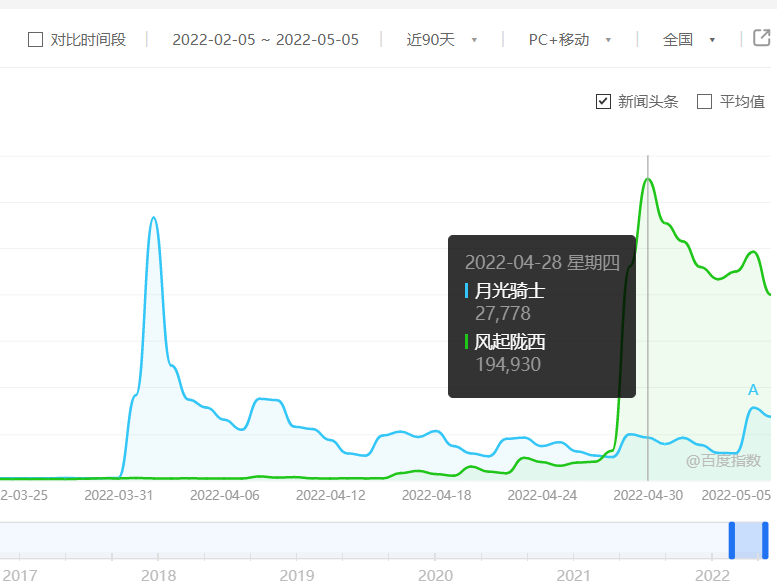Click the x-axis label 2022-04-06
Image resolution: width=777 pixels, height=588 pixels.
click(224, 495)
